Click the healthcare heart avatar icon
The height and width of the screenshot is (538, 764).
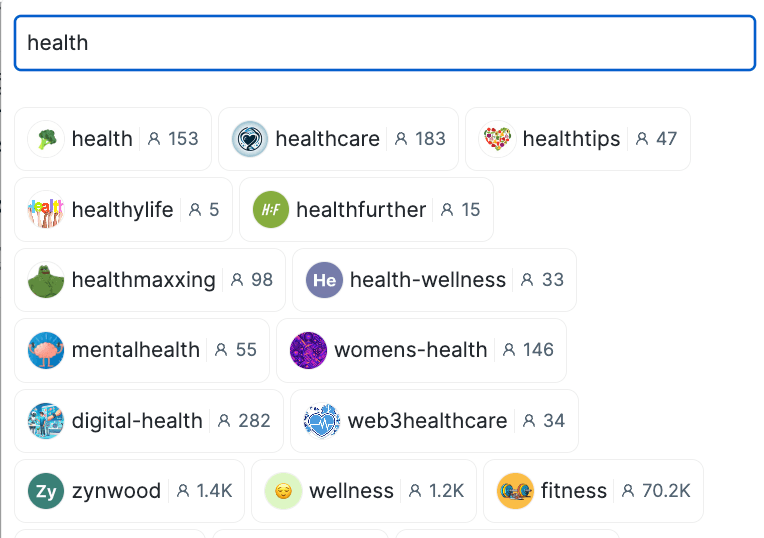250,139
